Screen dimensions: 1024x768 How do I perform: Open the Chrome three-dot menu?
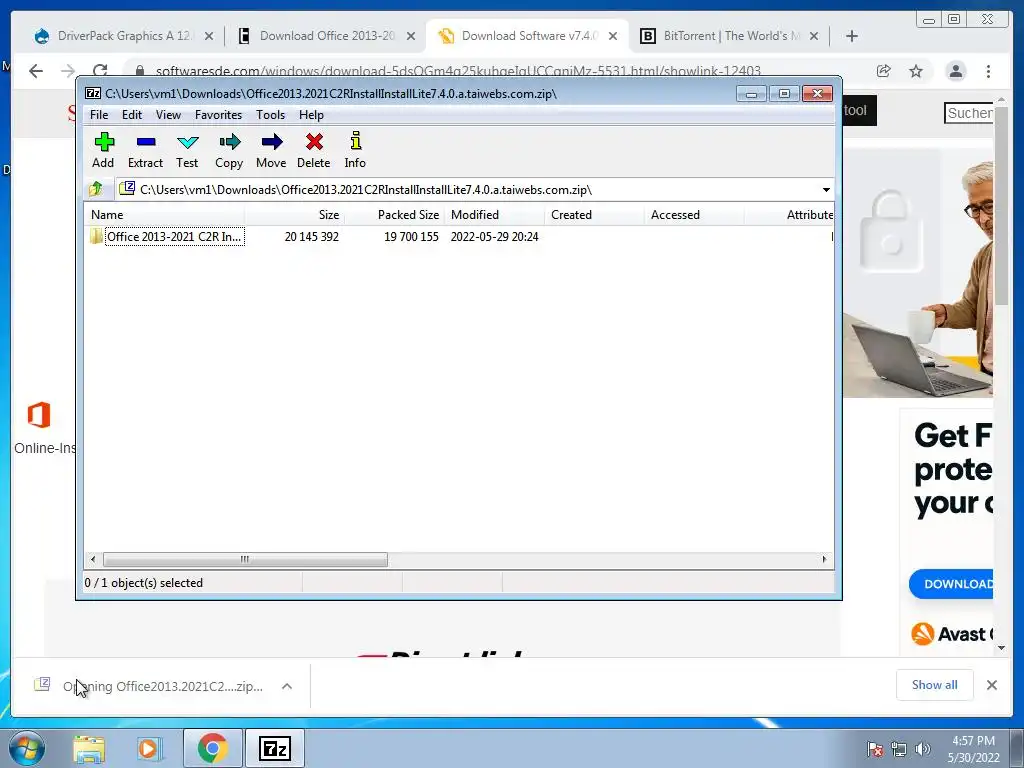(988, 71)
